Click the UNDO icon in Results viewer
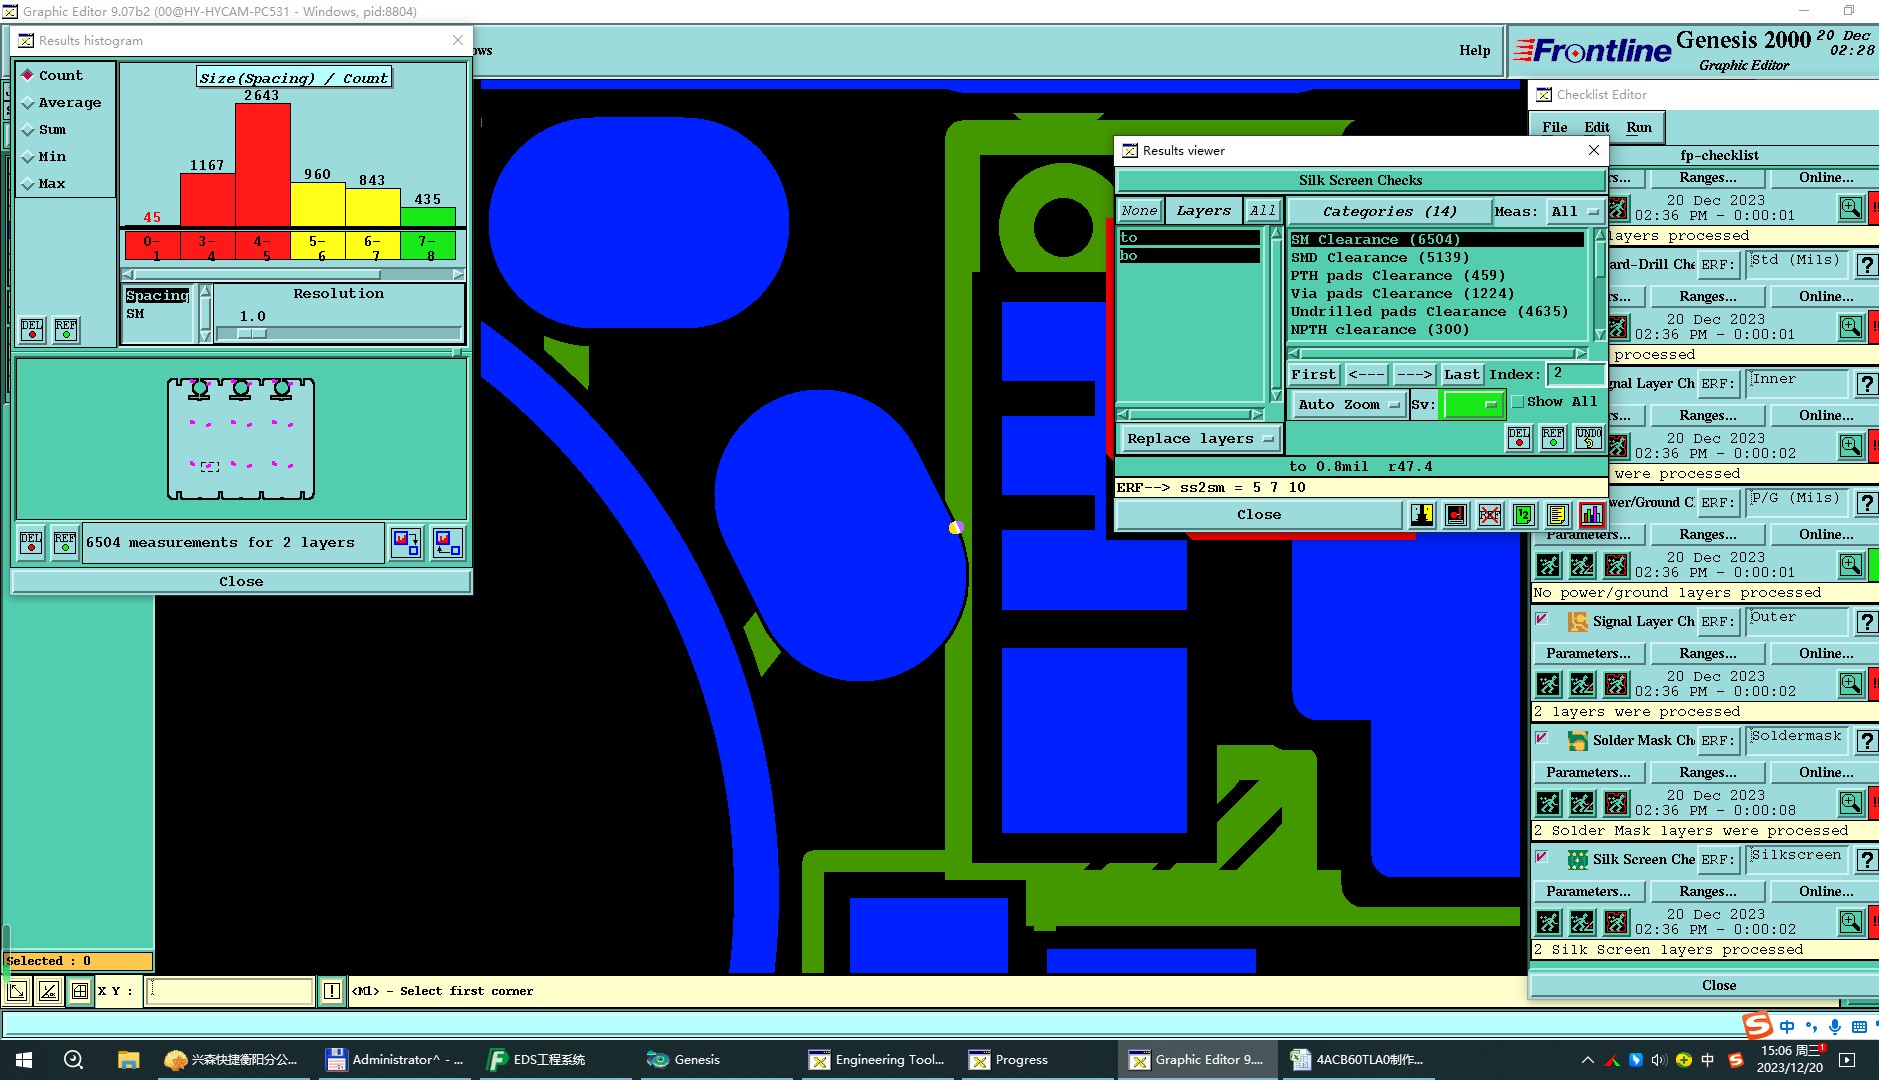Image resolution: width=1879 pixels, height=1080 pixels. pyautogui.click(x=1588, y=438)
